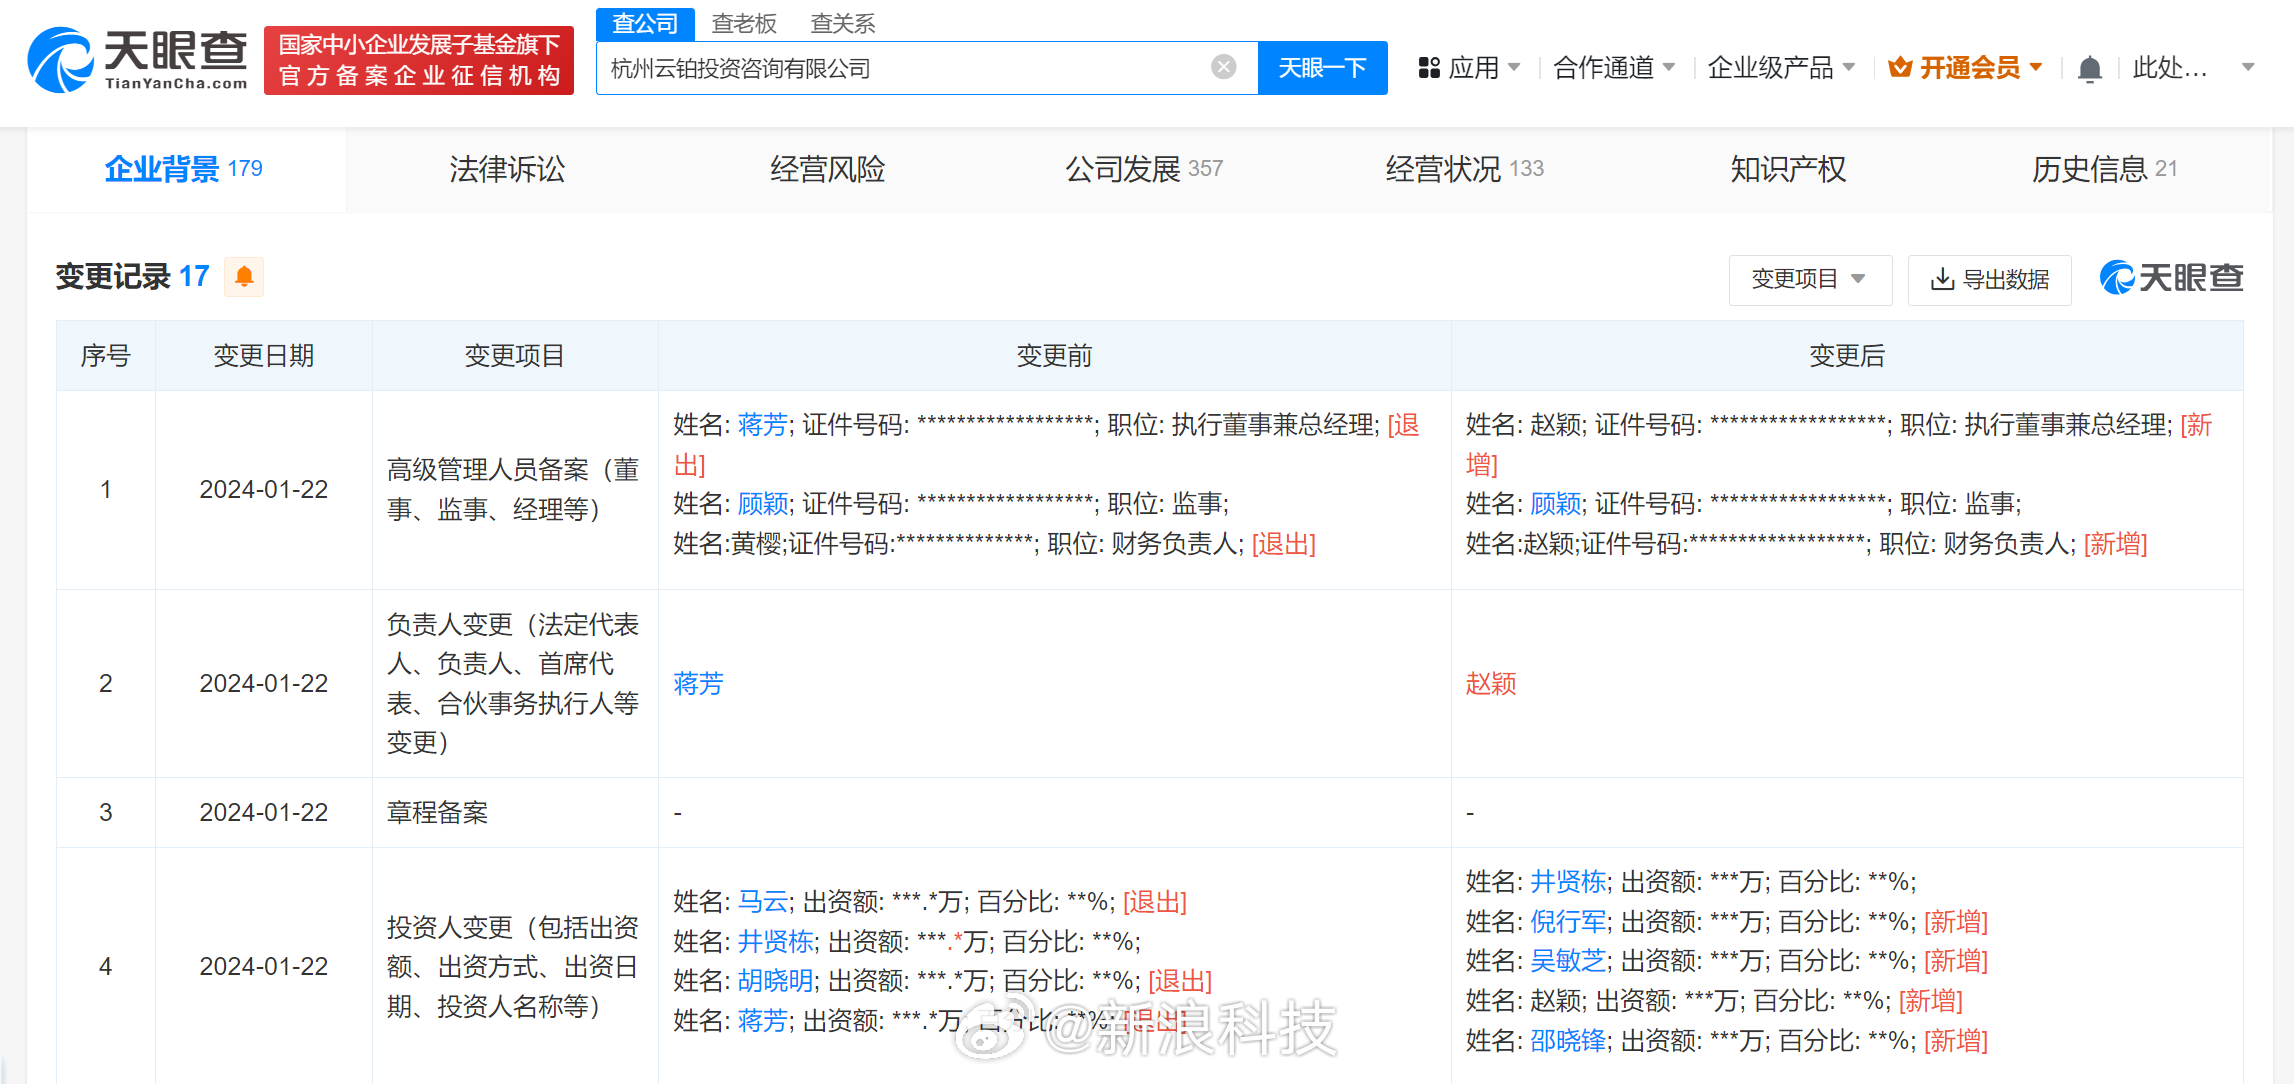The height and width of the screenshot is (1084, 2294).
Task: Select the 查老板 search tab
Action: pos(744,23)
